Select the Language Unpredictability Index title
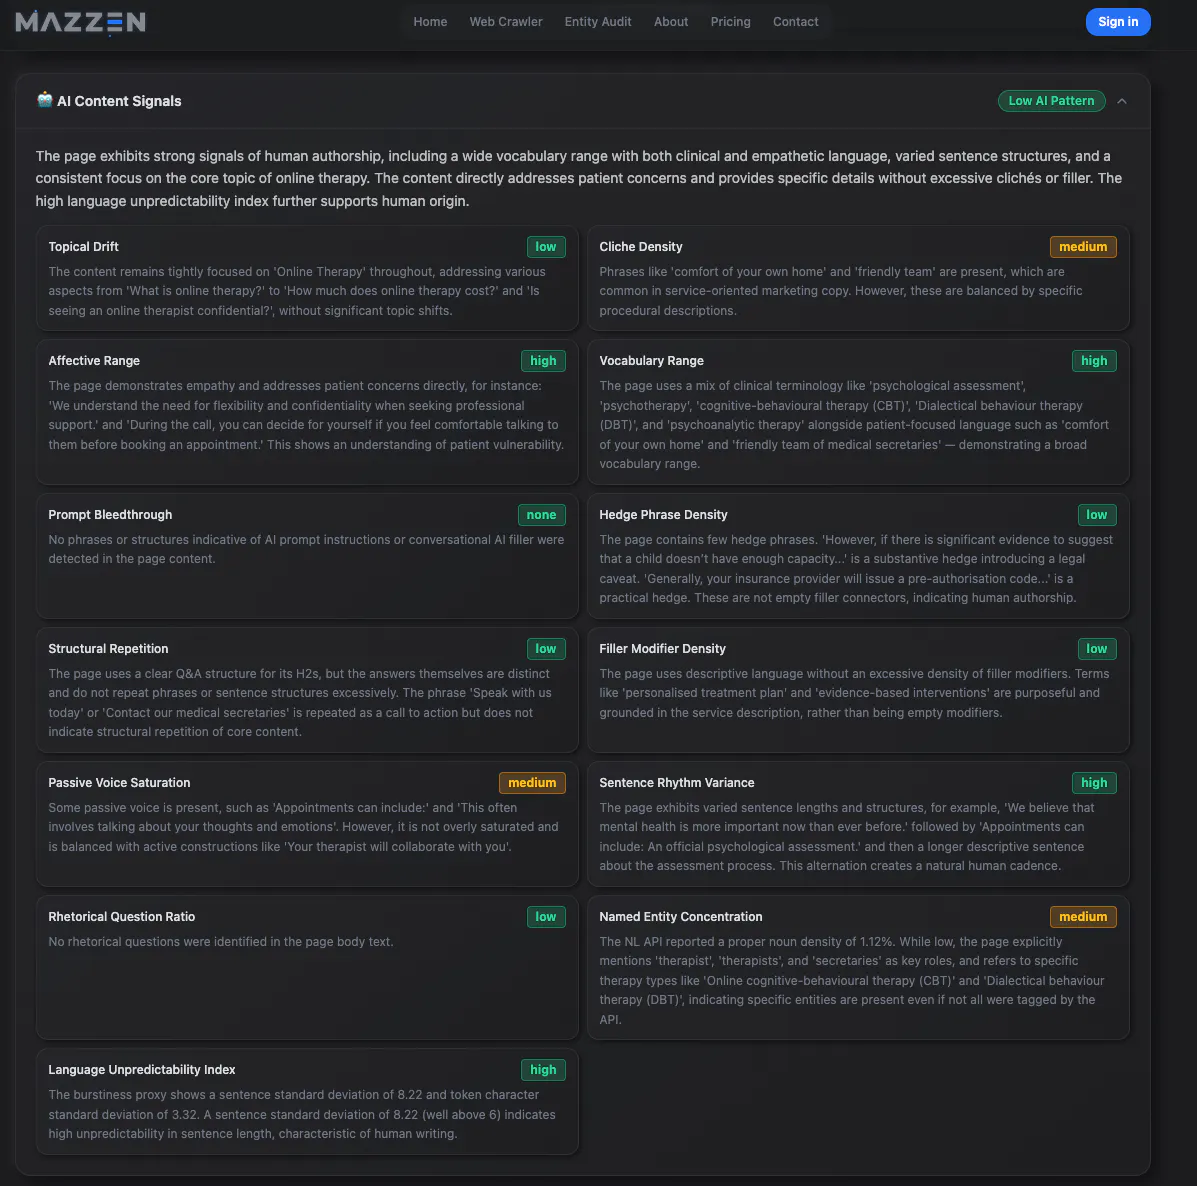This screenshot has width=1197, height=1186. [141, 1069]
